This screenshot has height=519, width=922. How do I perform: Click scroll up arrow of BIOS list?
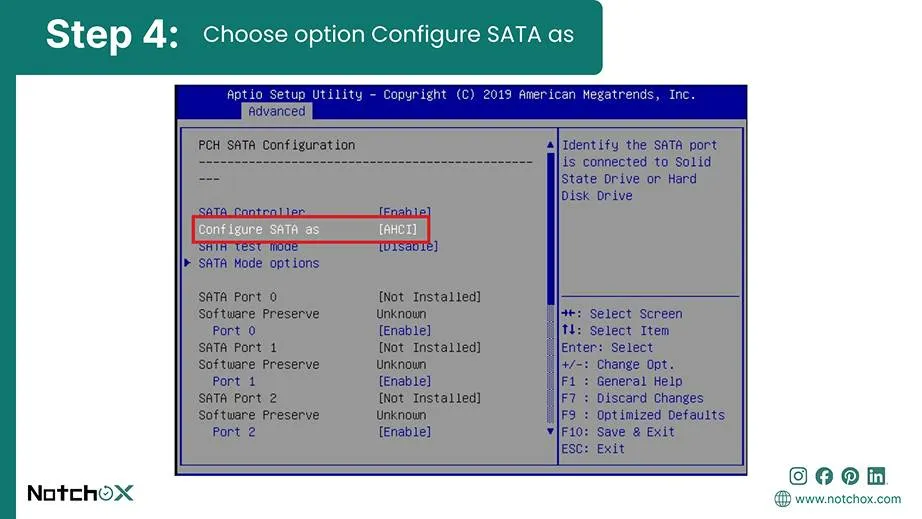tap(550, 144)
